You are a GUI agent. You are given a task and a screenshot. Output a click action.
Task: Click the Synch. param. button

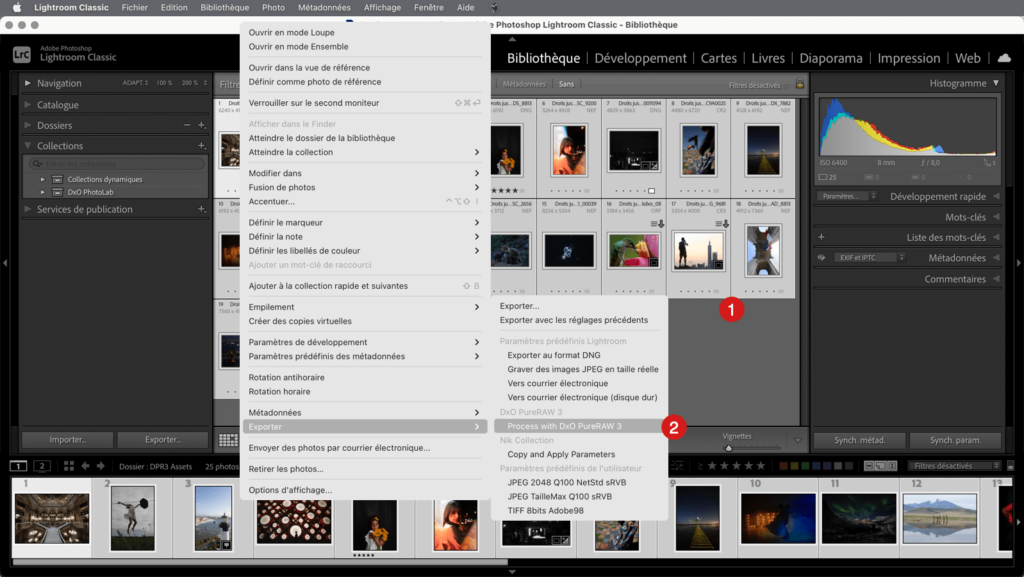[x=955, y=440]
